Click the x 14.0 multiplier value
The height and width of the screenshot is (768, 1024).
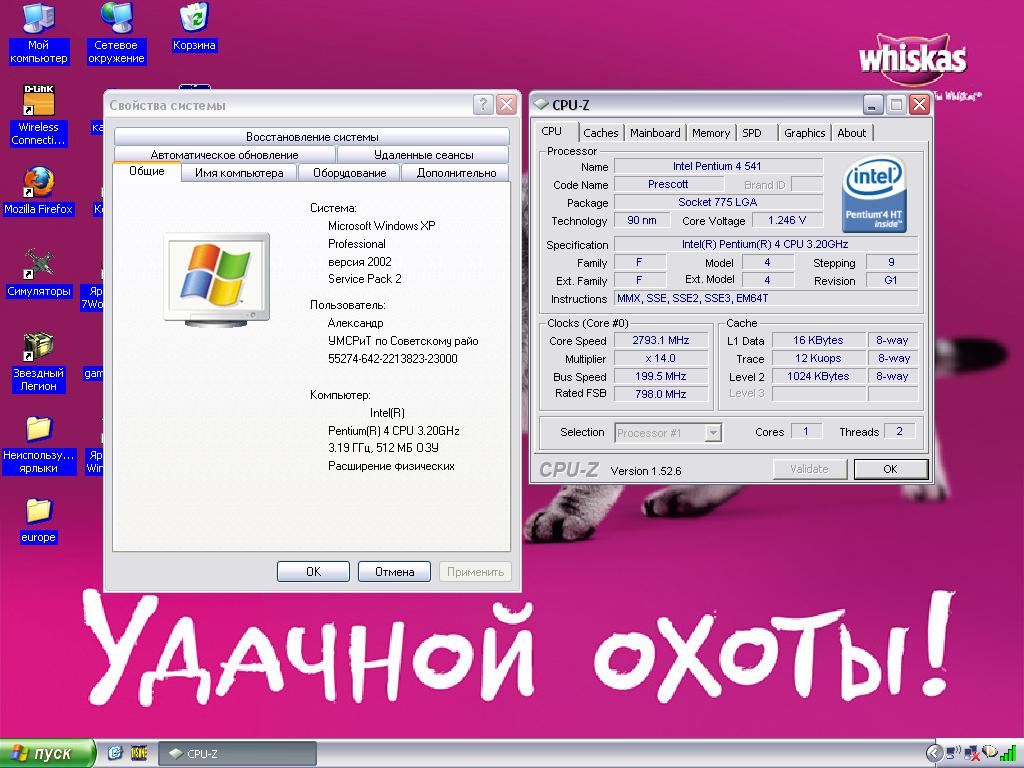click(661, 358)
